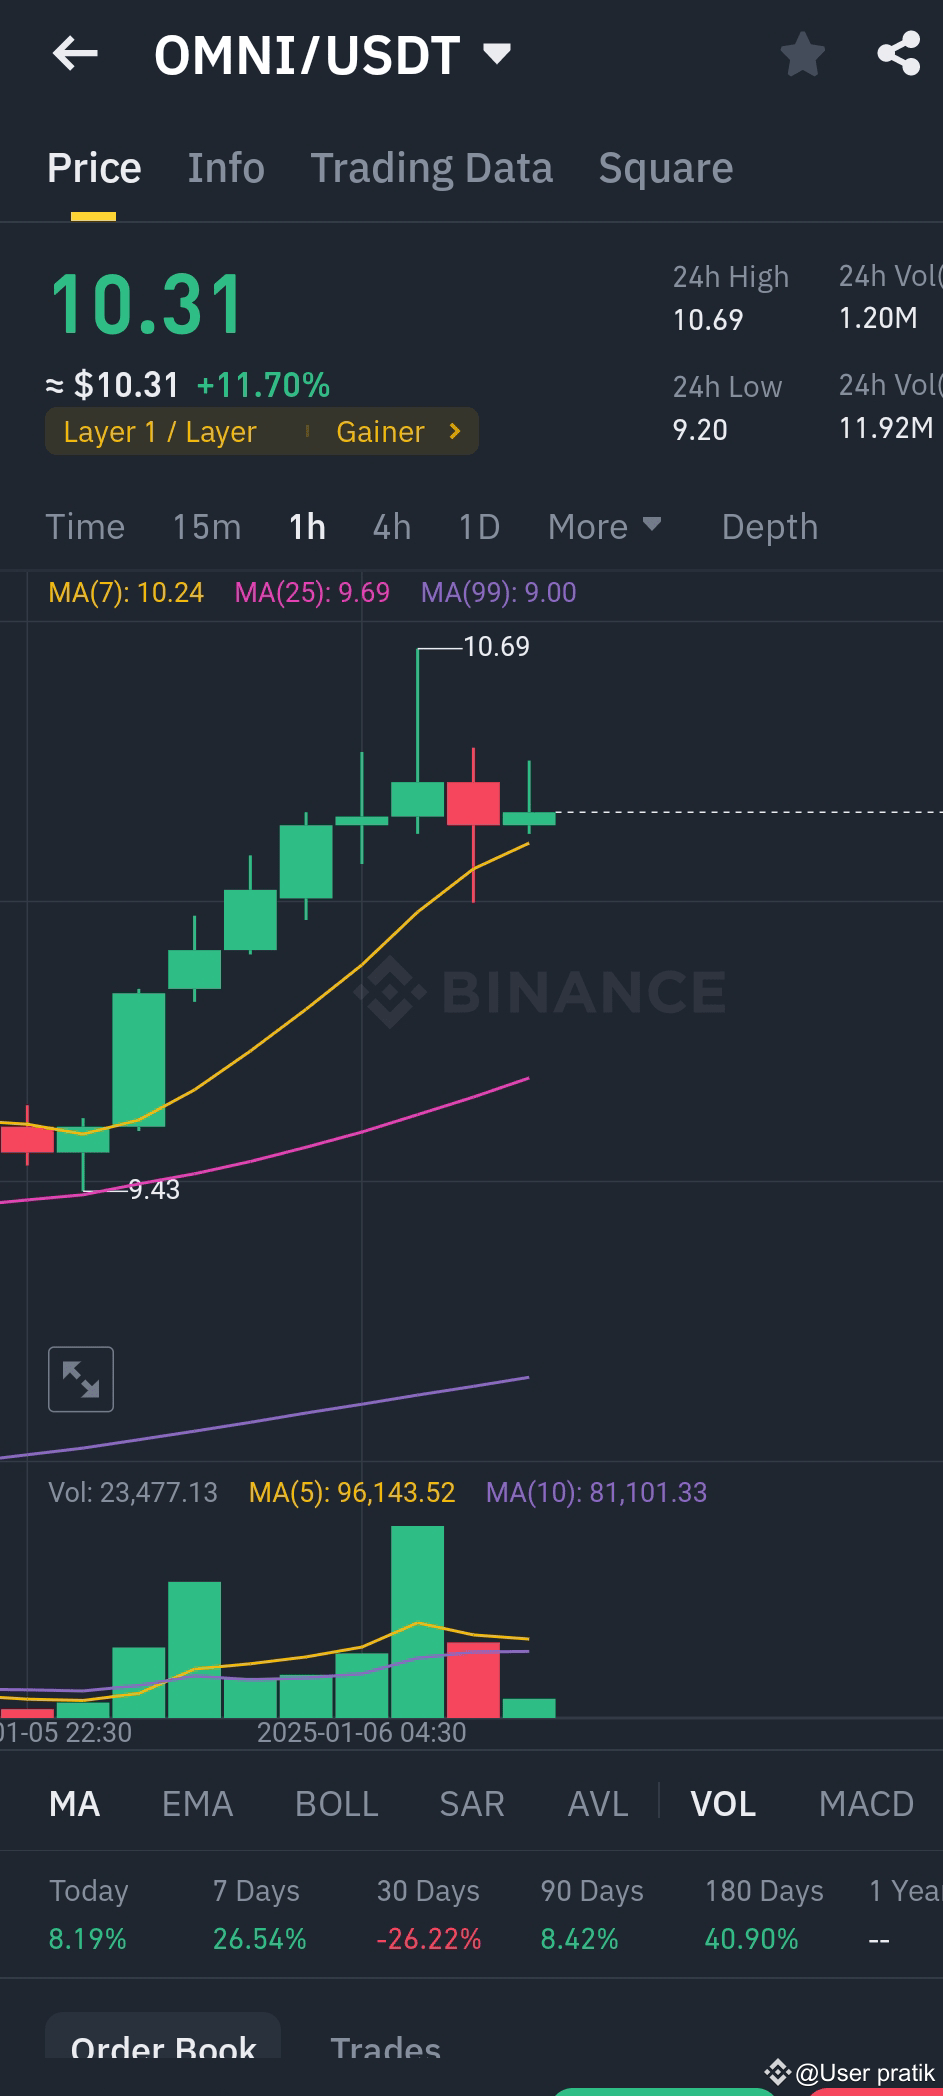Open the Square tab
The image size is (943, 2096).
pyautogui.click(x=665, y=168)
